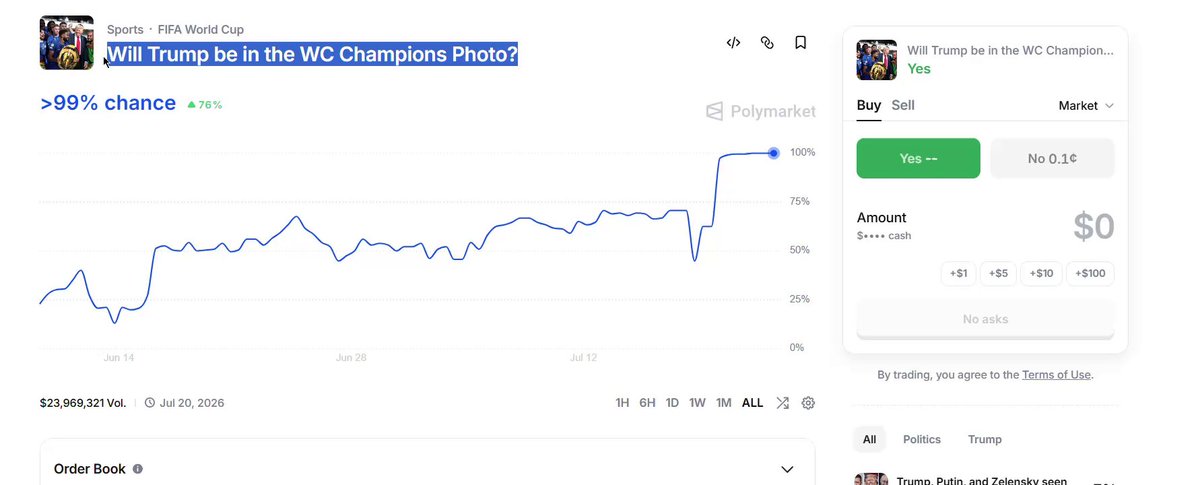Viewport: 1200px width, 485px height.
Task: Open the embed code icon
Action: click(x=733, y=43)
